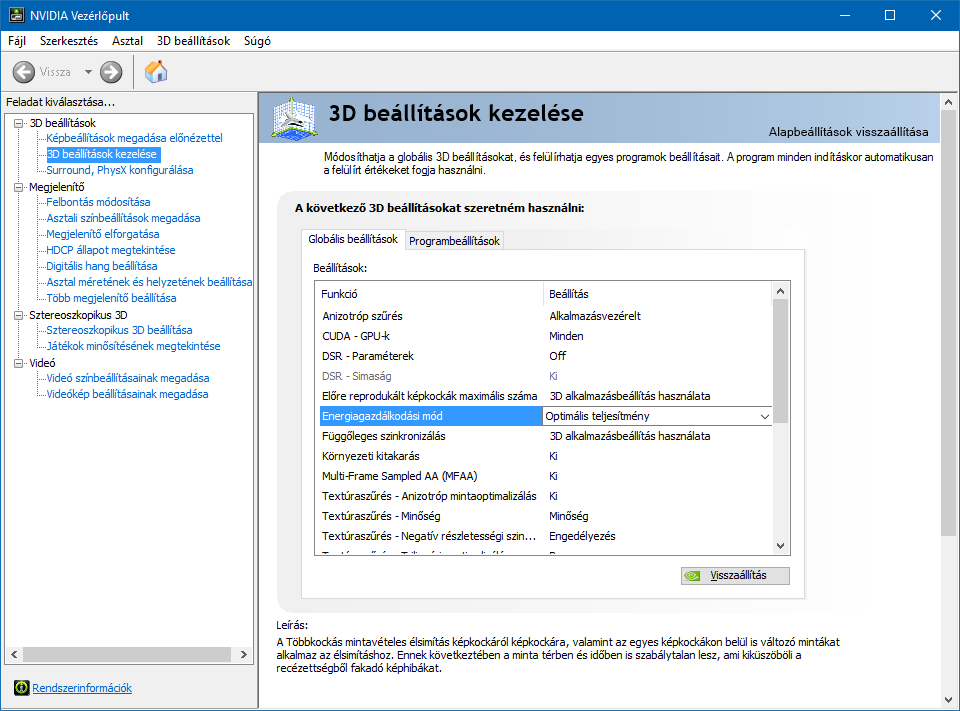Select the DSR - Paraméterek row
The width and height of the screenshot is (960, 711).
[545, 356]
